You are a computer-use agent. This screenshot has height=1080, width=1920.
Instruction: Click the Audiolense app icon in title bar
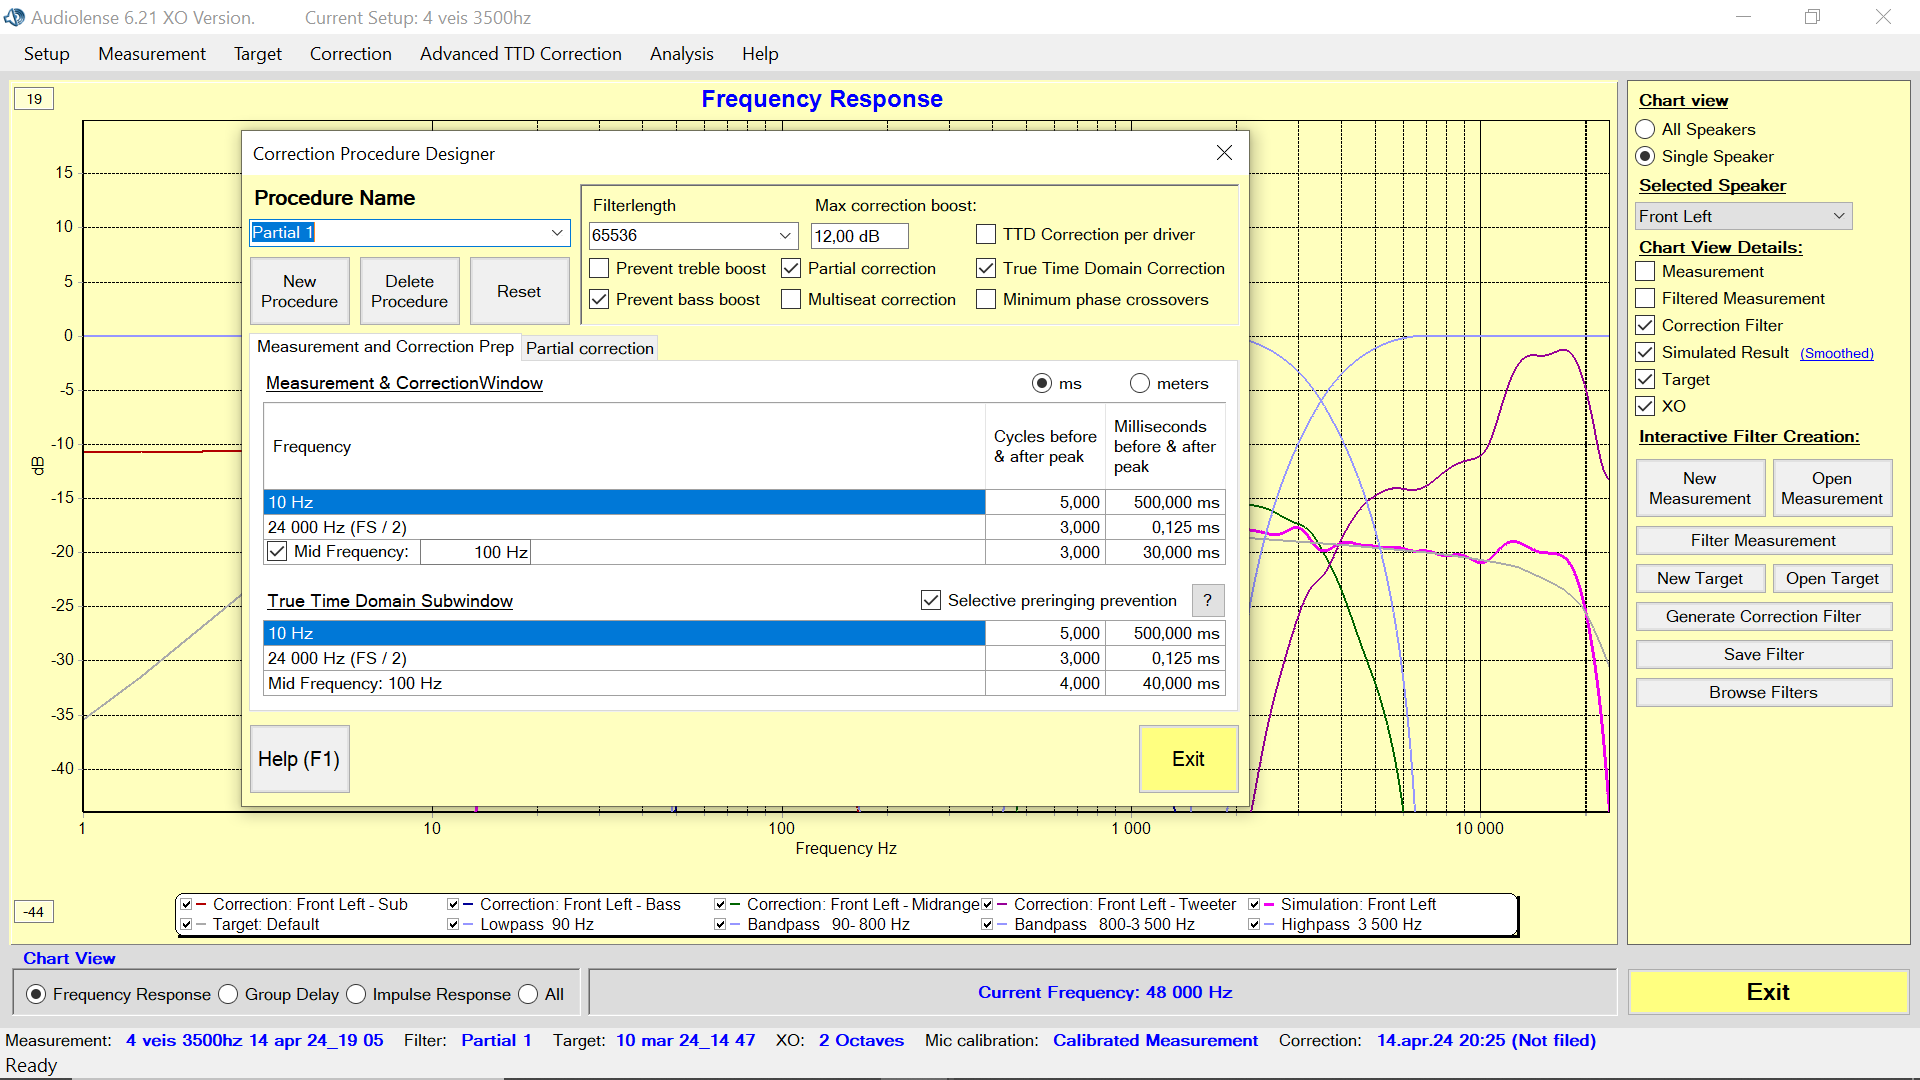coord(14,17)
